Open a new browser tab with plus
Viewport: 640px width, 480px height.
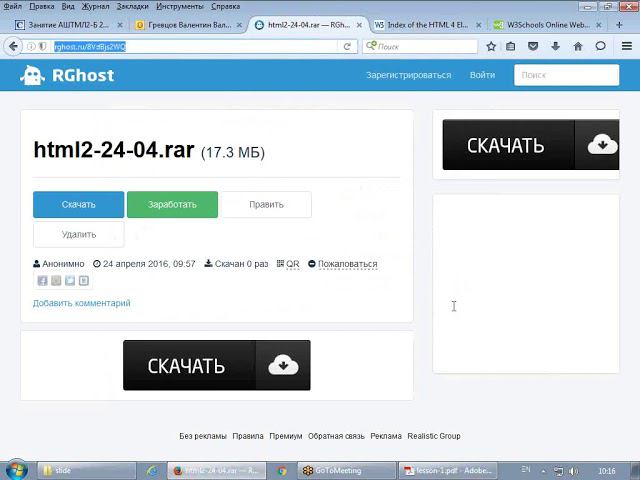point(619,25)
